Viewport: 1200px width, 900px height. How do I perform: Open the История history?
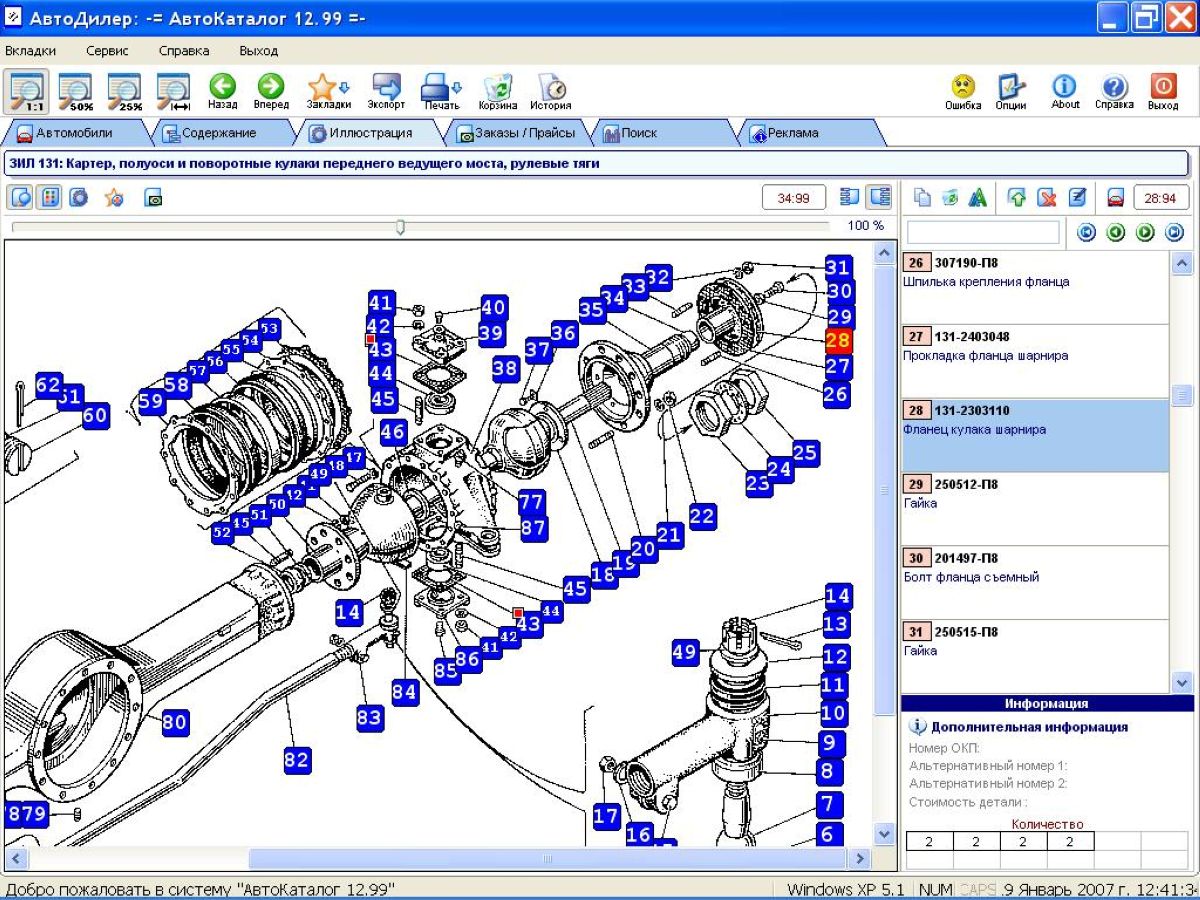click(x=550, y=91)
